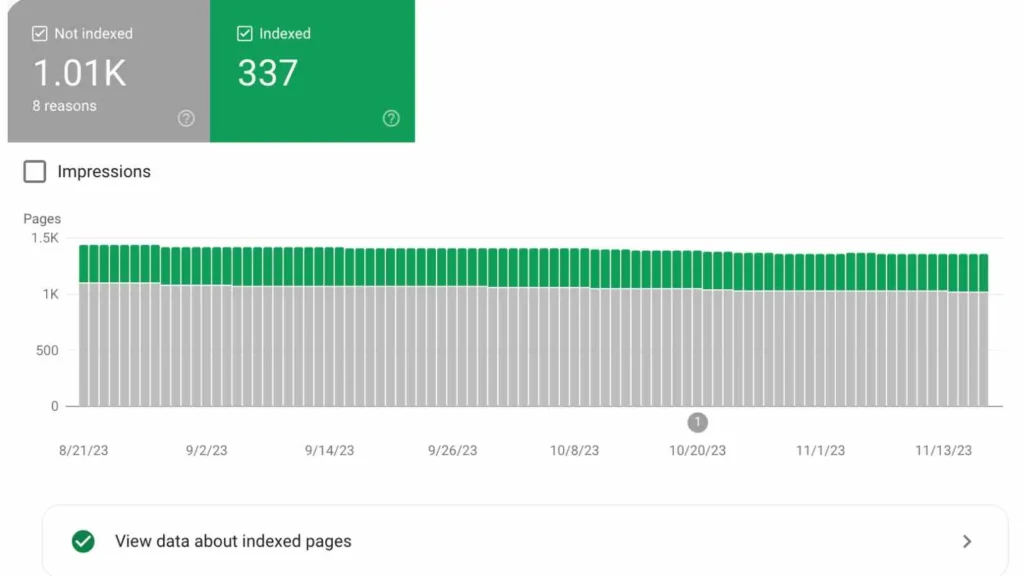Click the annotation marker numbered 1
Screen dimensions: 1024x576
click(x=698, y=422)
